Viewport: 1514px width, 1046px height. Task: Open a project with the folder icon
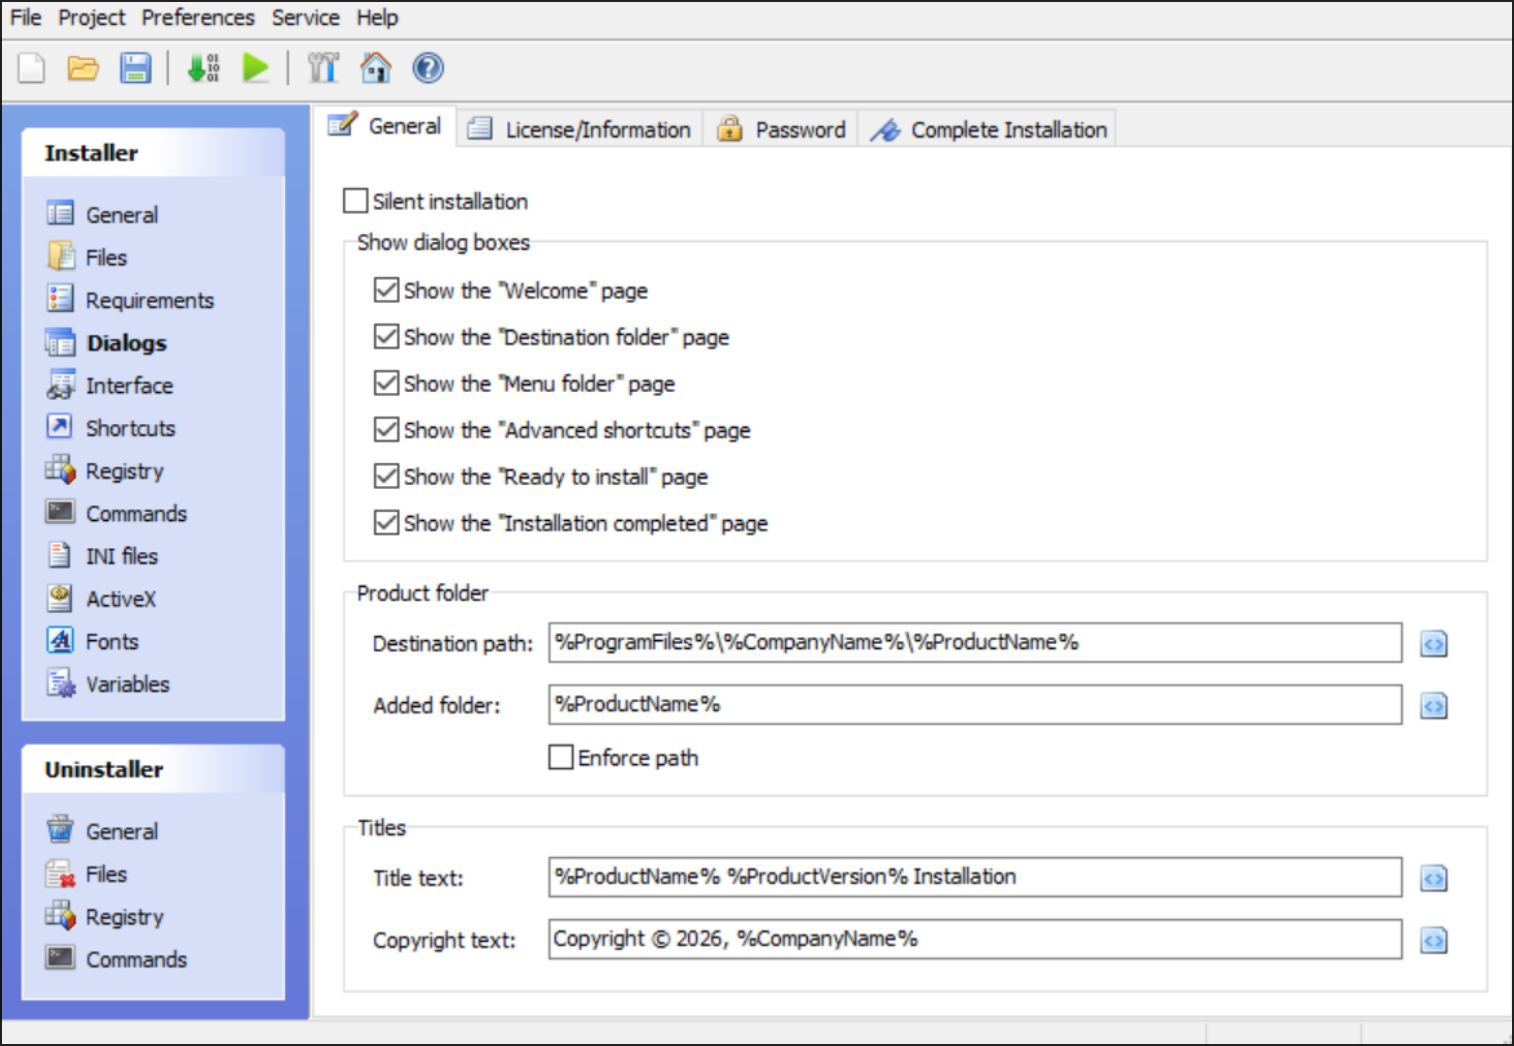83,68
